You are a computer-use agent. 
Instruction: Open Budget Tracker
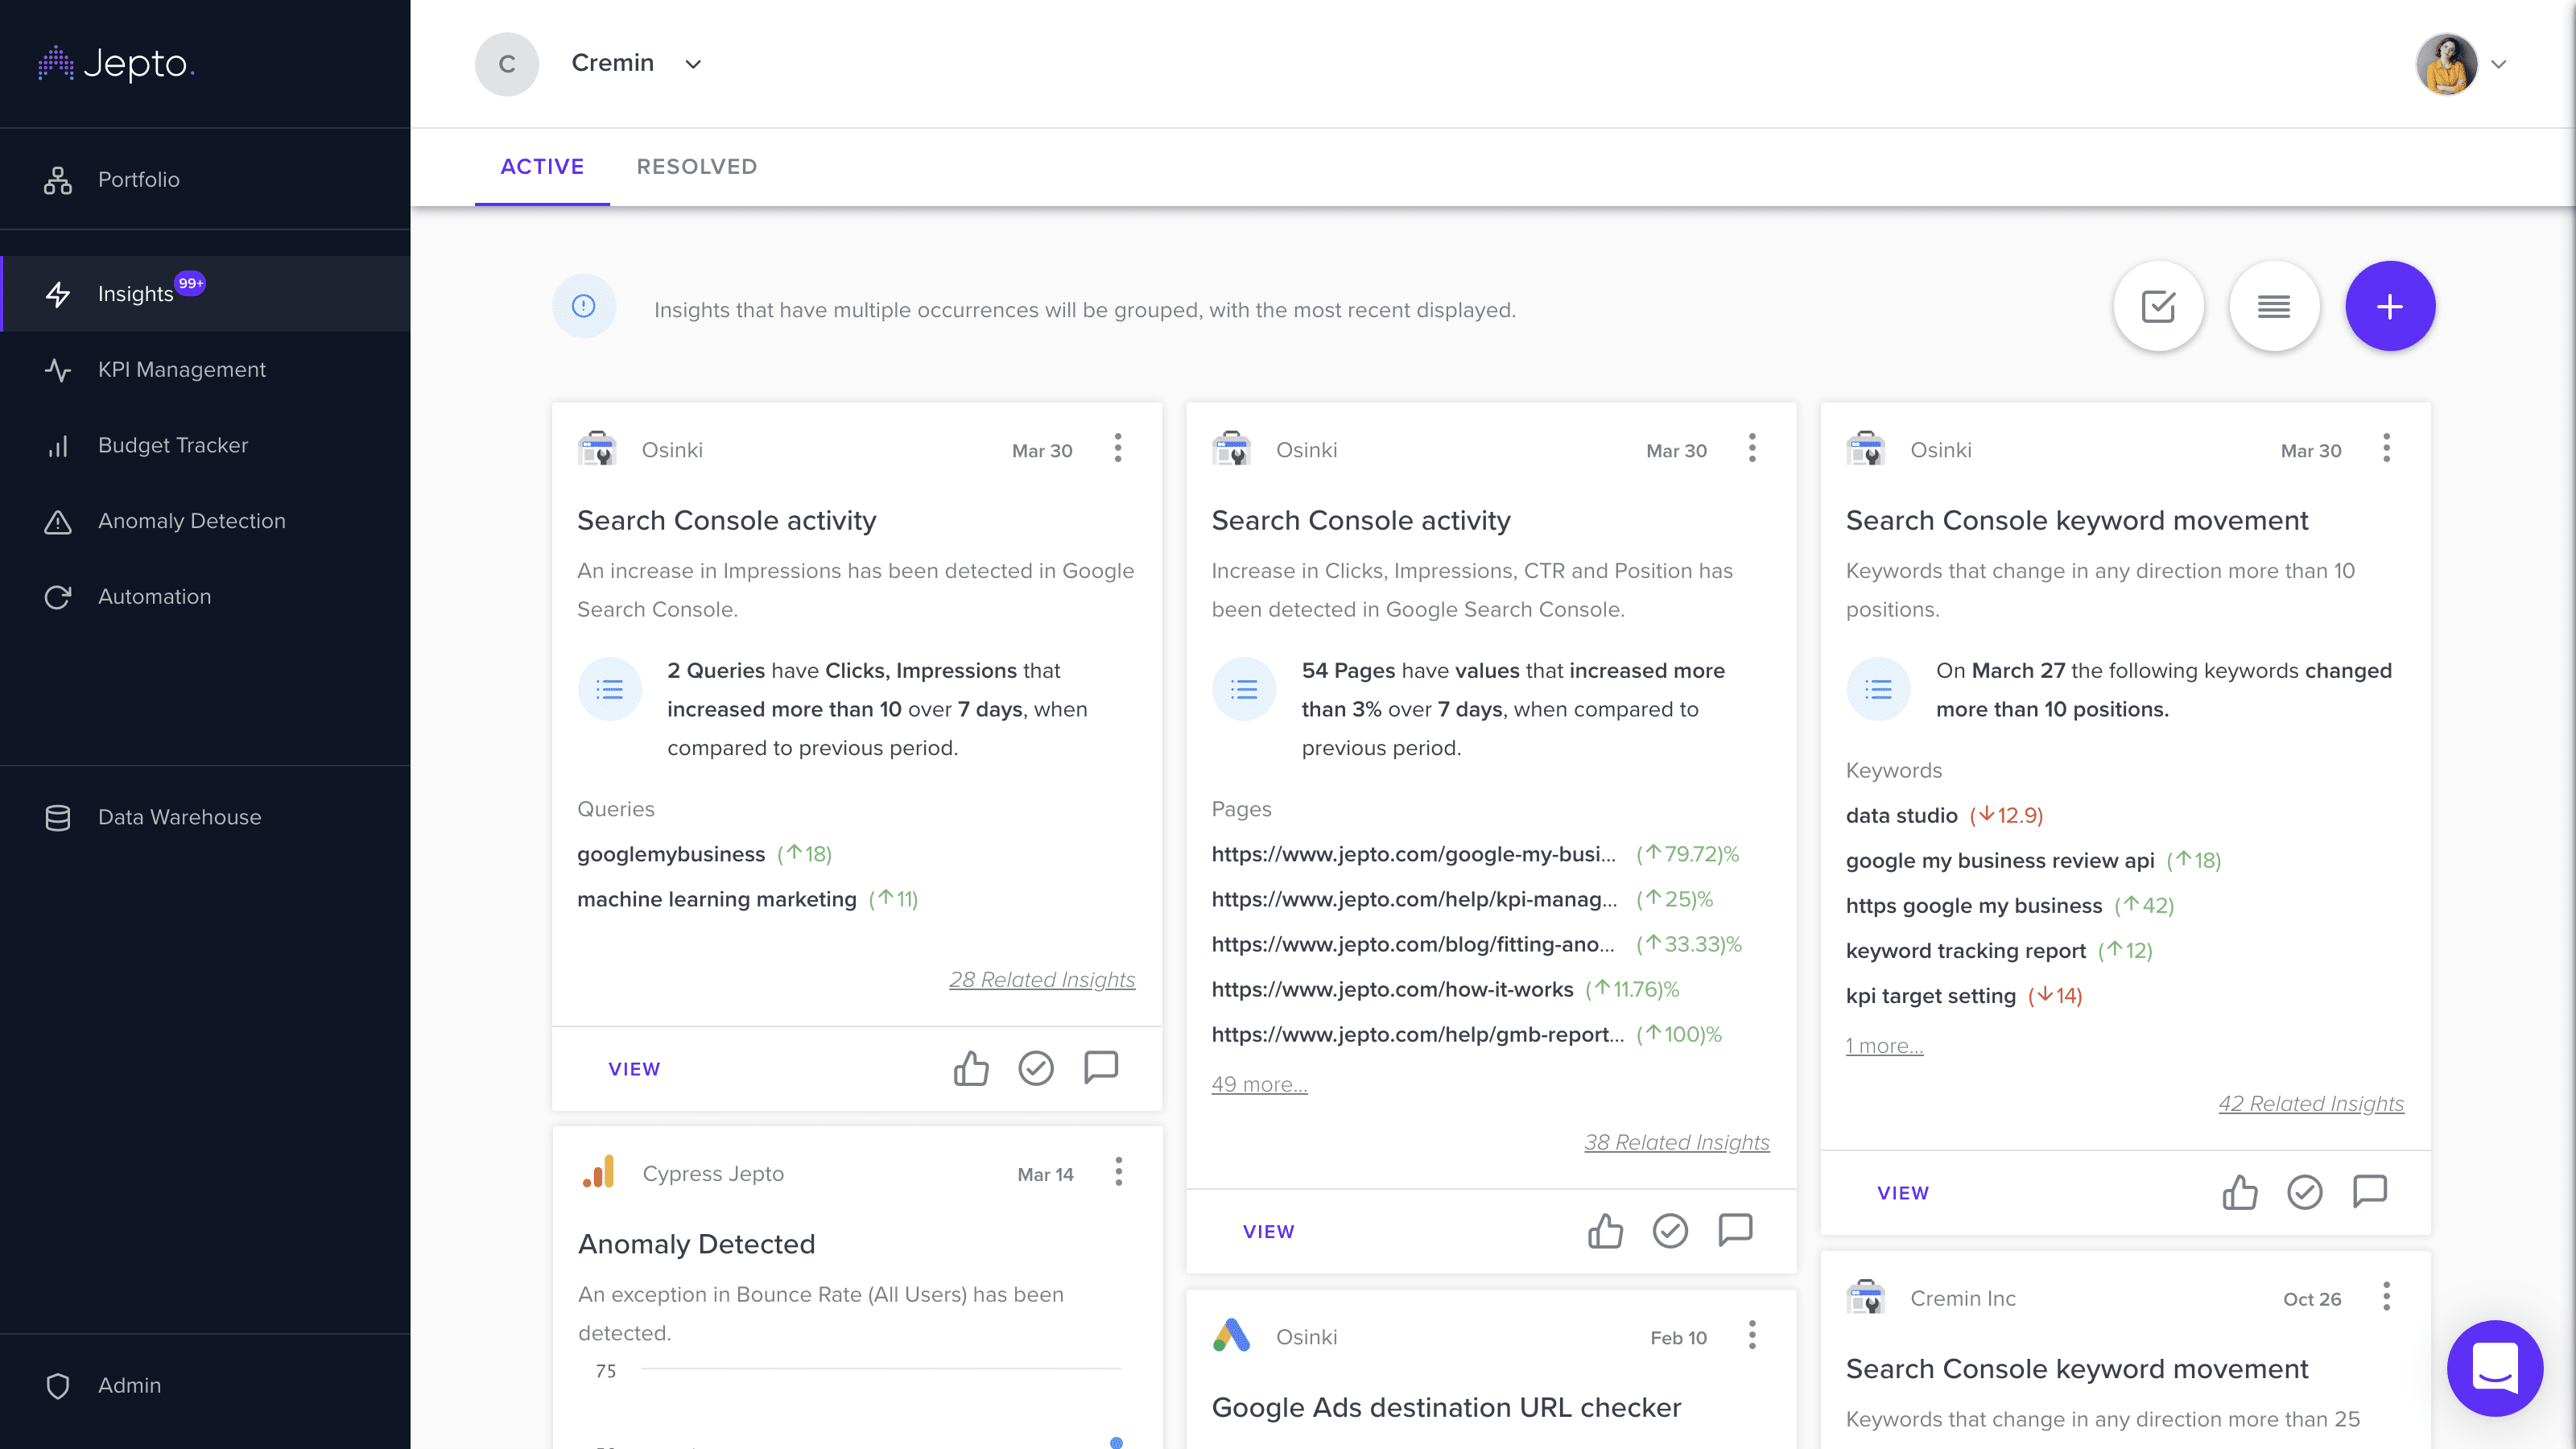pos(205,445)
